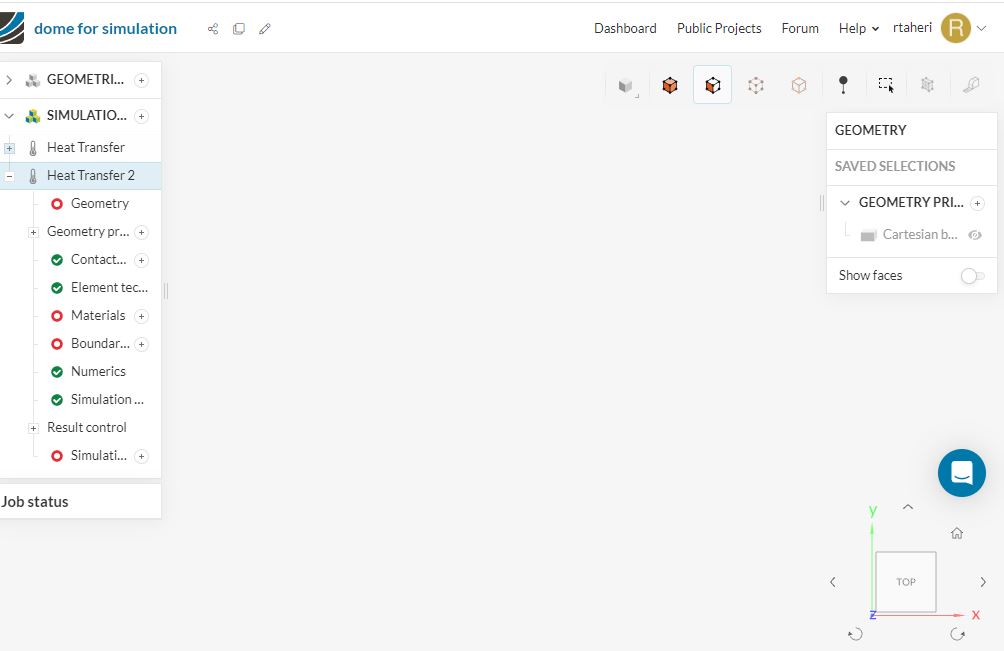Image resolution: width=1004 pixels, height=651 pixels.
Task: Open Element technology setting
Action: click(x=109, y=287)
